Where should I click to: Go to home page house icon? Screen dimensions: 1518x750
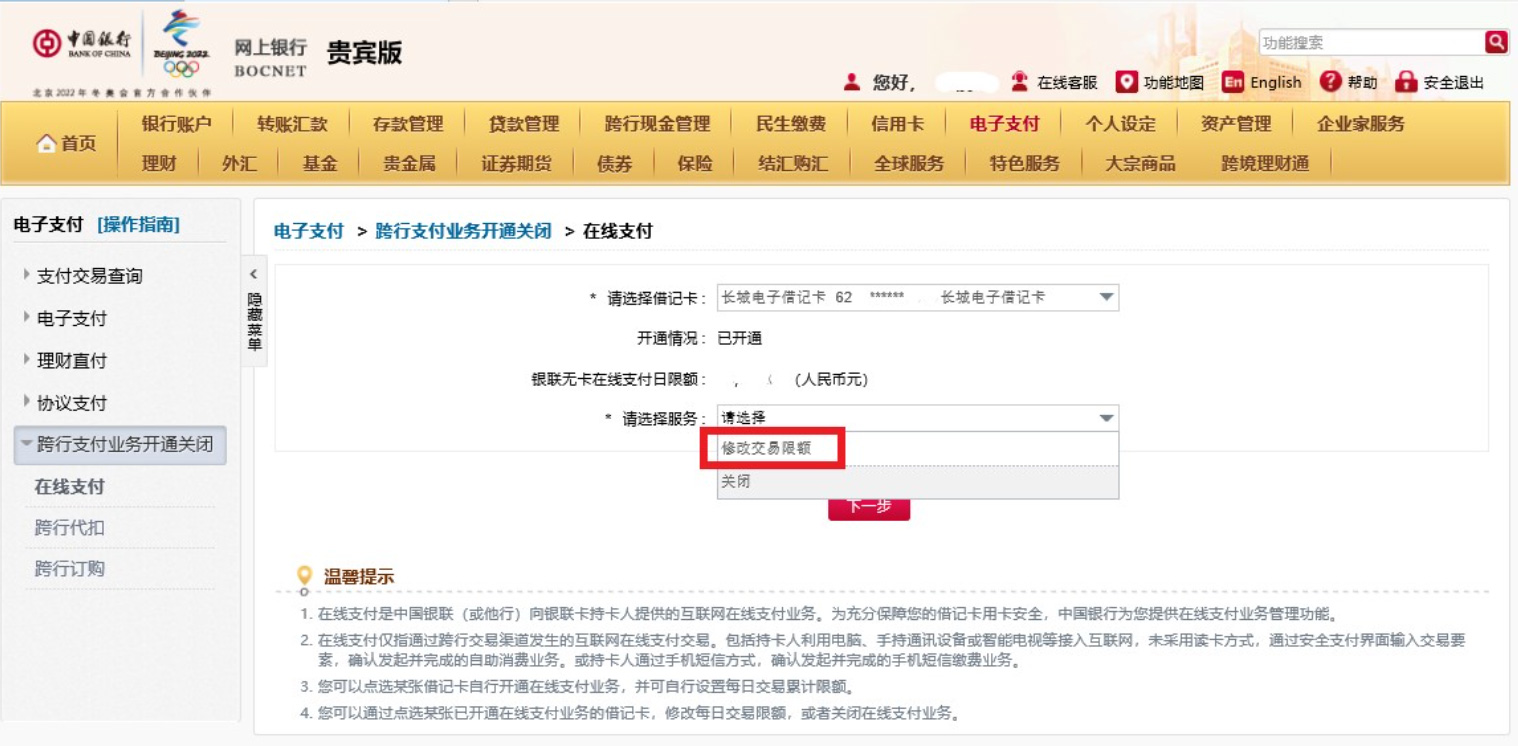click(47, 144)
